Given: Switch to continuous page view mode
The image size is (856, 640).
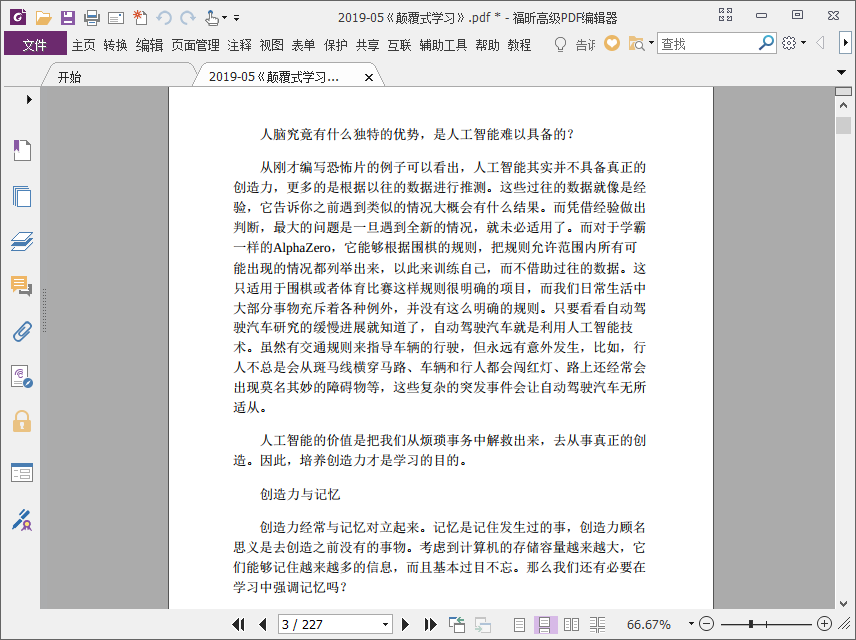Looking at the screenshot, I should [x=544, y=624].
